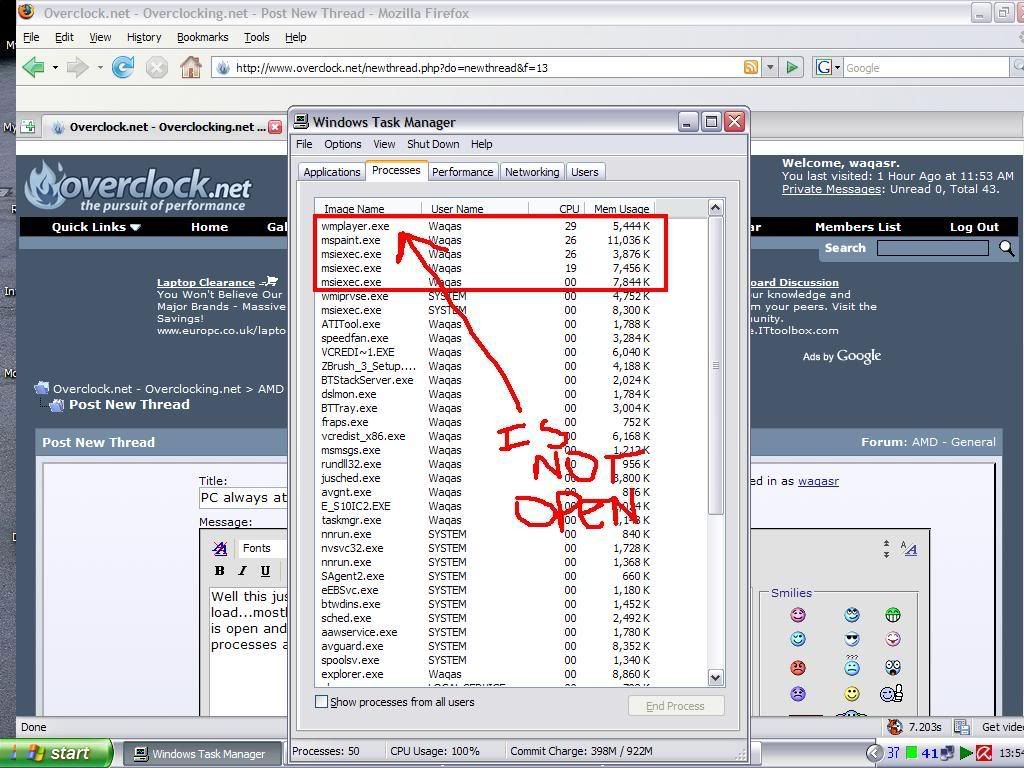Insert the red angry smiley
Image resolution: width=1024 pixels, height=768 pixels.
798,667
